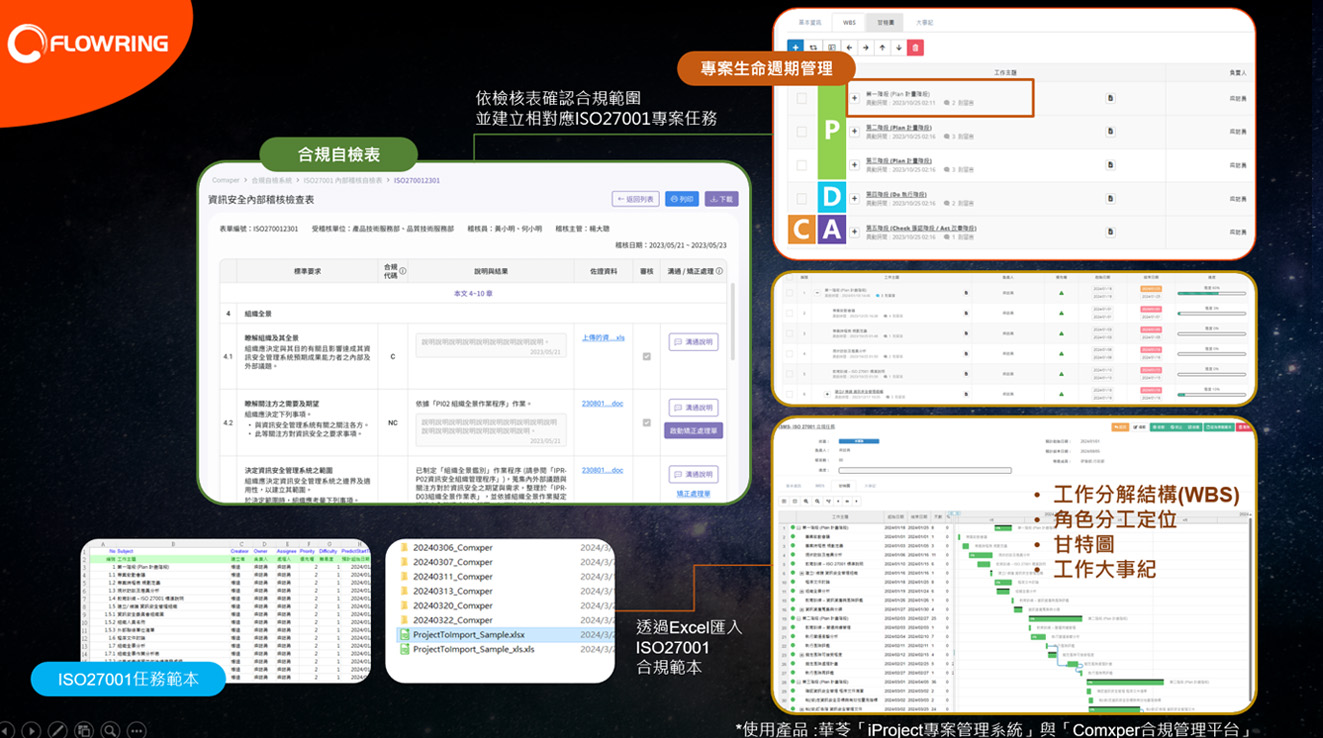Click 返回列表 button
1323x738 pixels.
(x=636, y=199)
